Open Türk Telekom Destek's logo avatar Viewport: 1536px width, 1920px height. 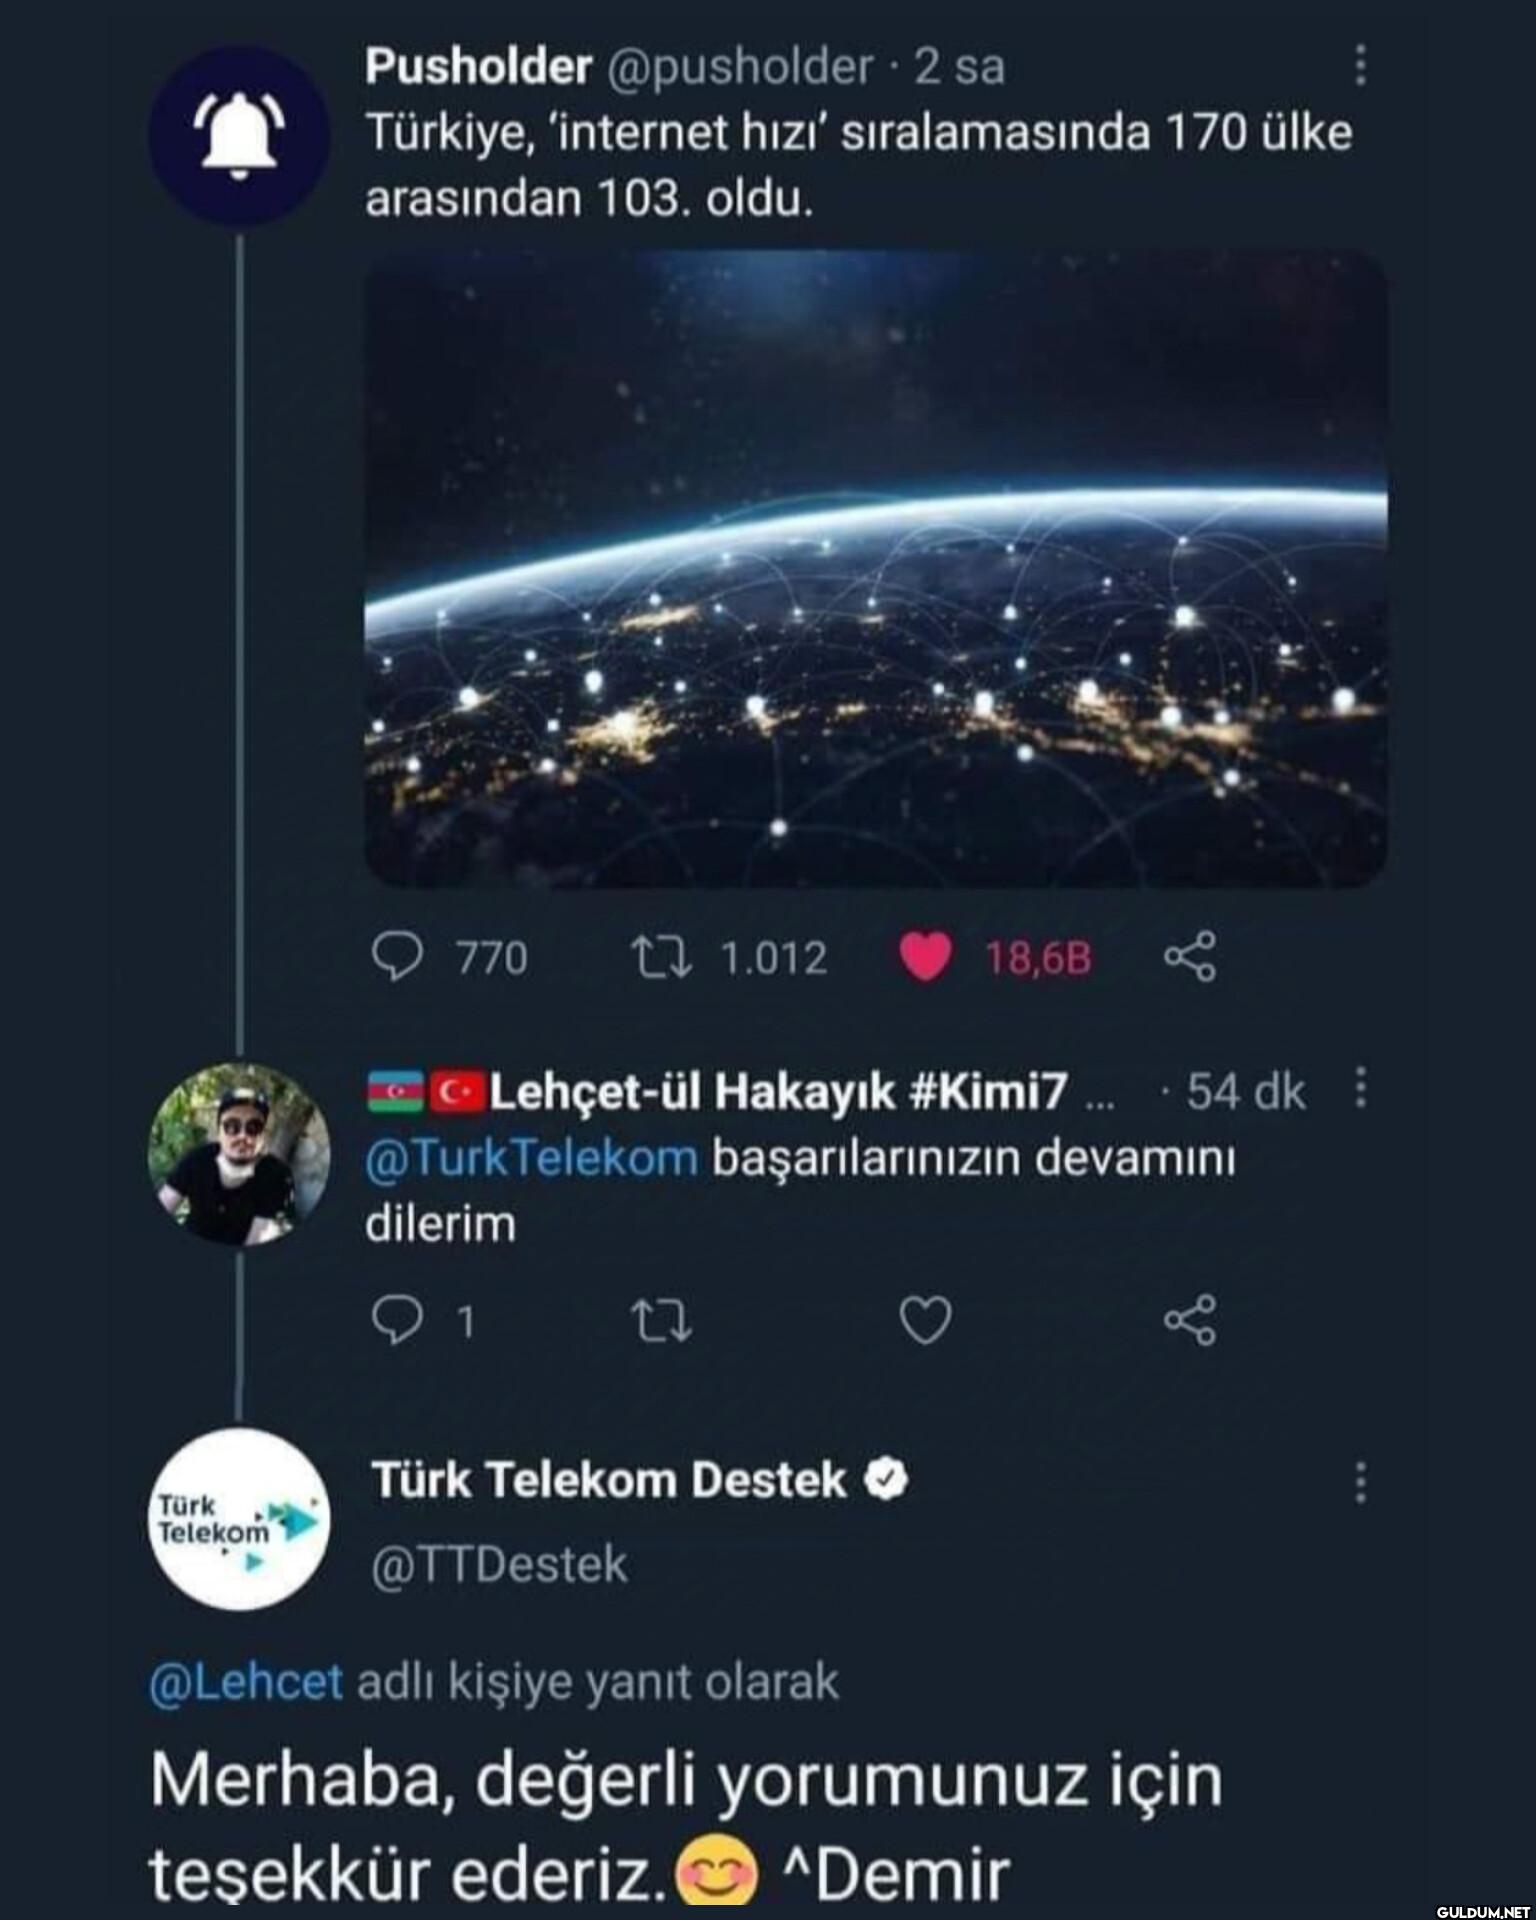pyautogui.click(x=239, y=1519)
